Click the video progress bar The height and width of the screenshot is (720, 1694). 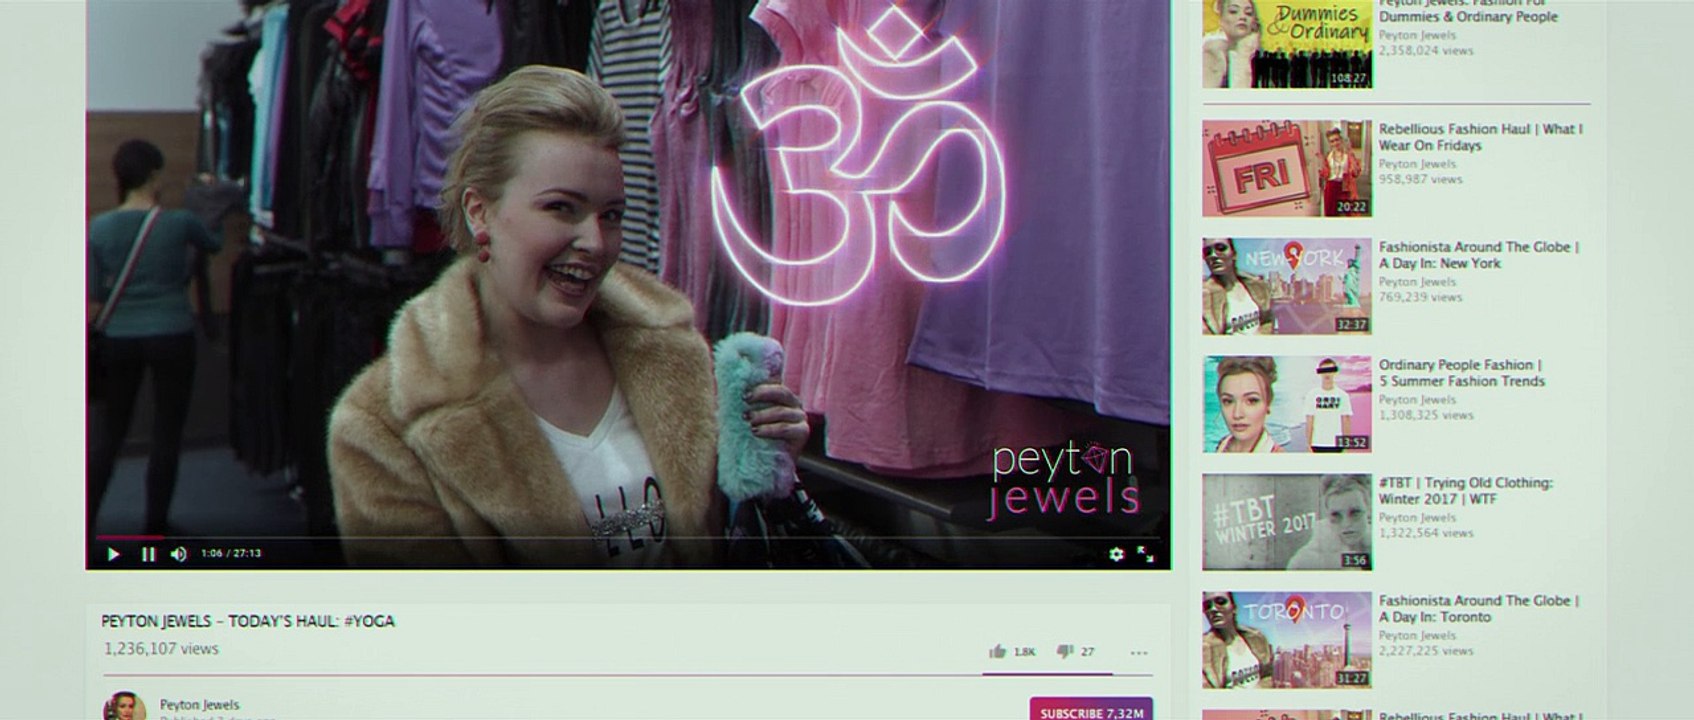pos(627,538)
